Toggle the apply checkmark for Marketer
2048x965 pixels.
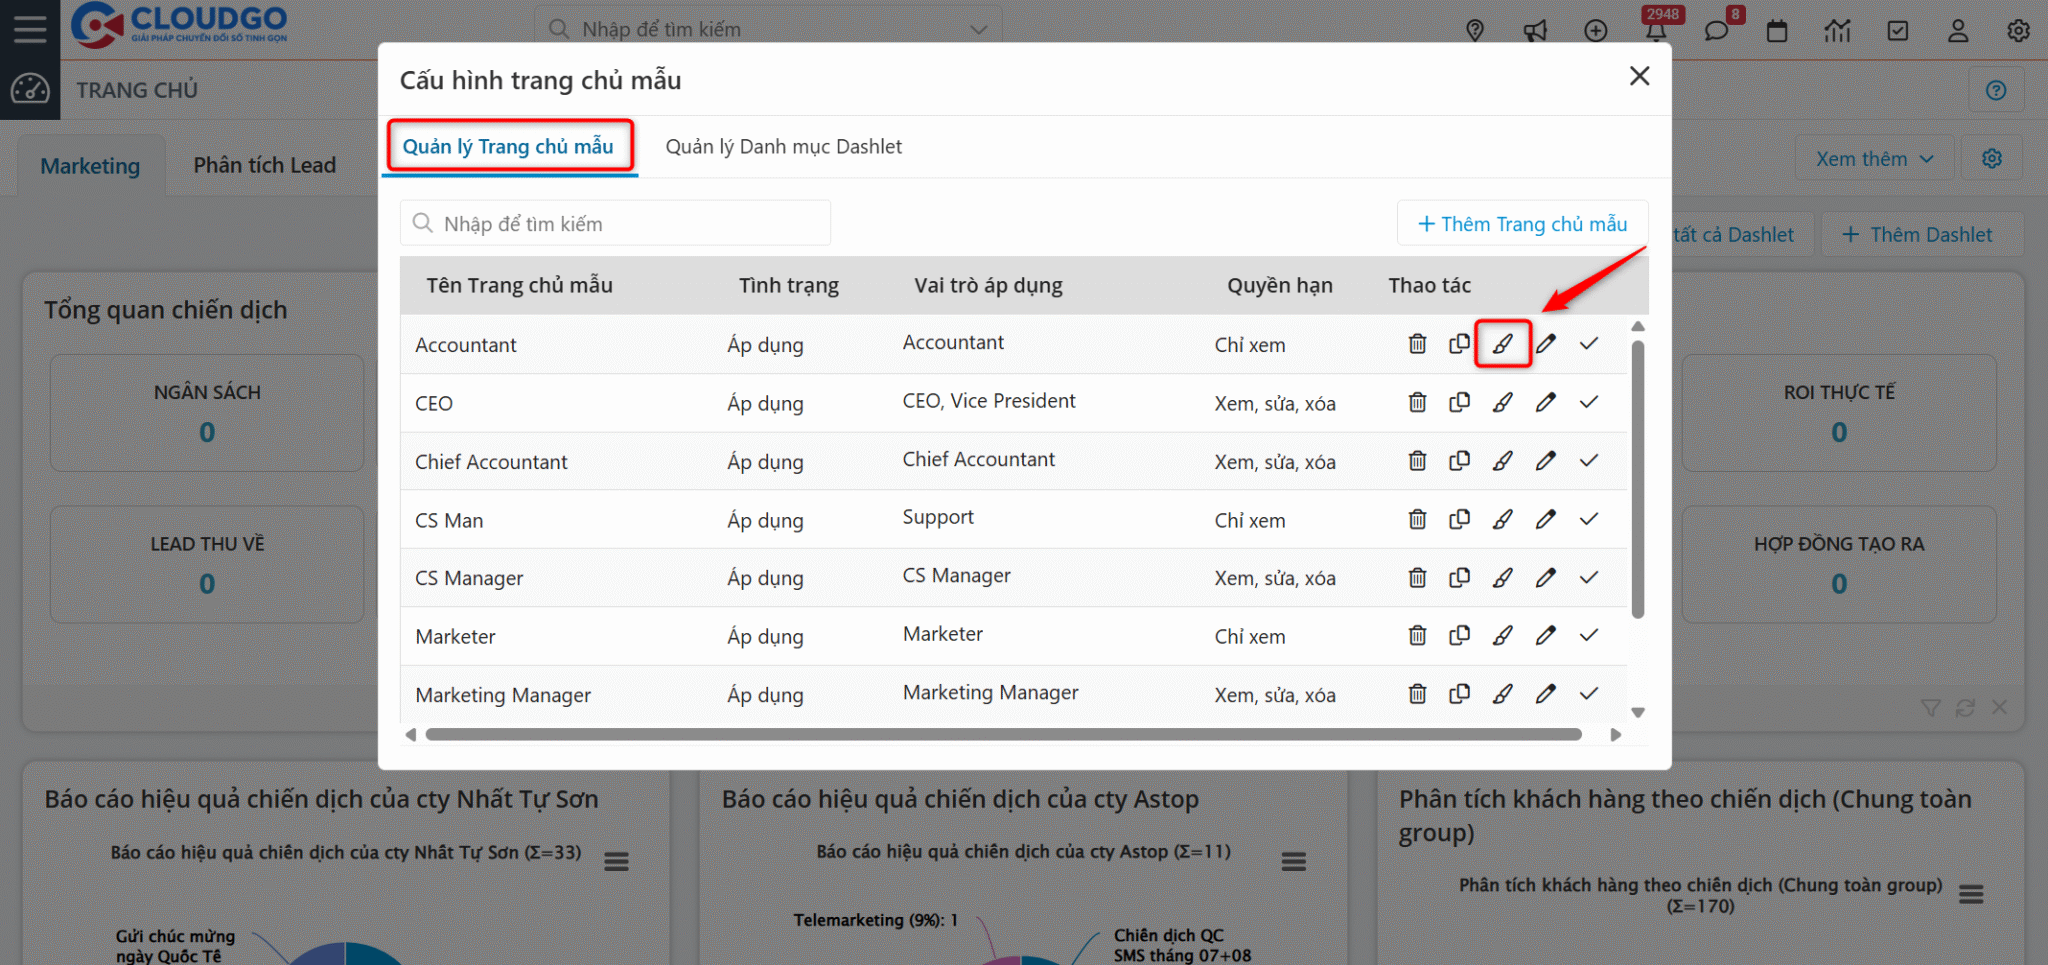[1589, 636]
